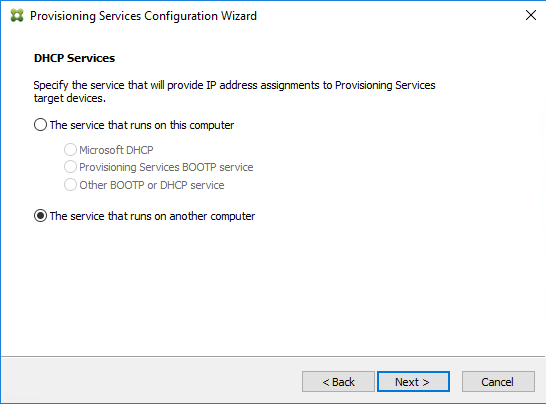The width and height of the screenshot is (546, 404).
Task: Select radio circle for service on another computer
Action: (x=40, y=216)
